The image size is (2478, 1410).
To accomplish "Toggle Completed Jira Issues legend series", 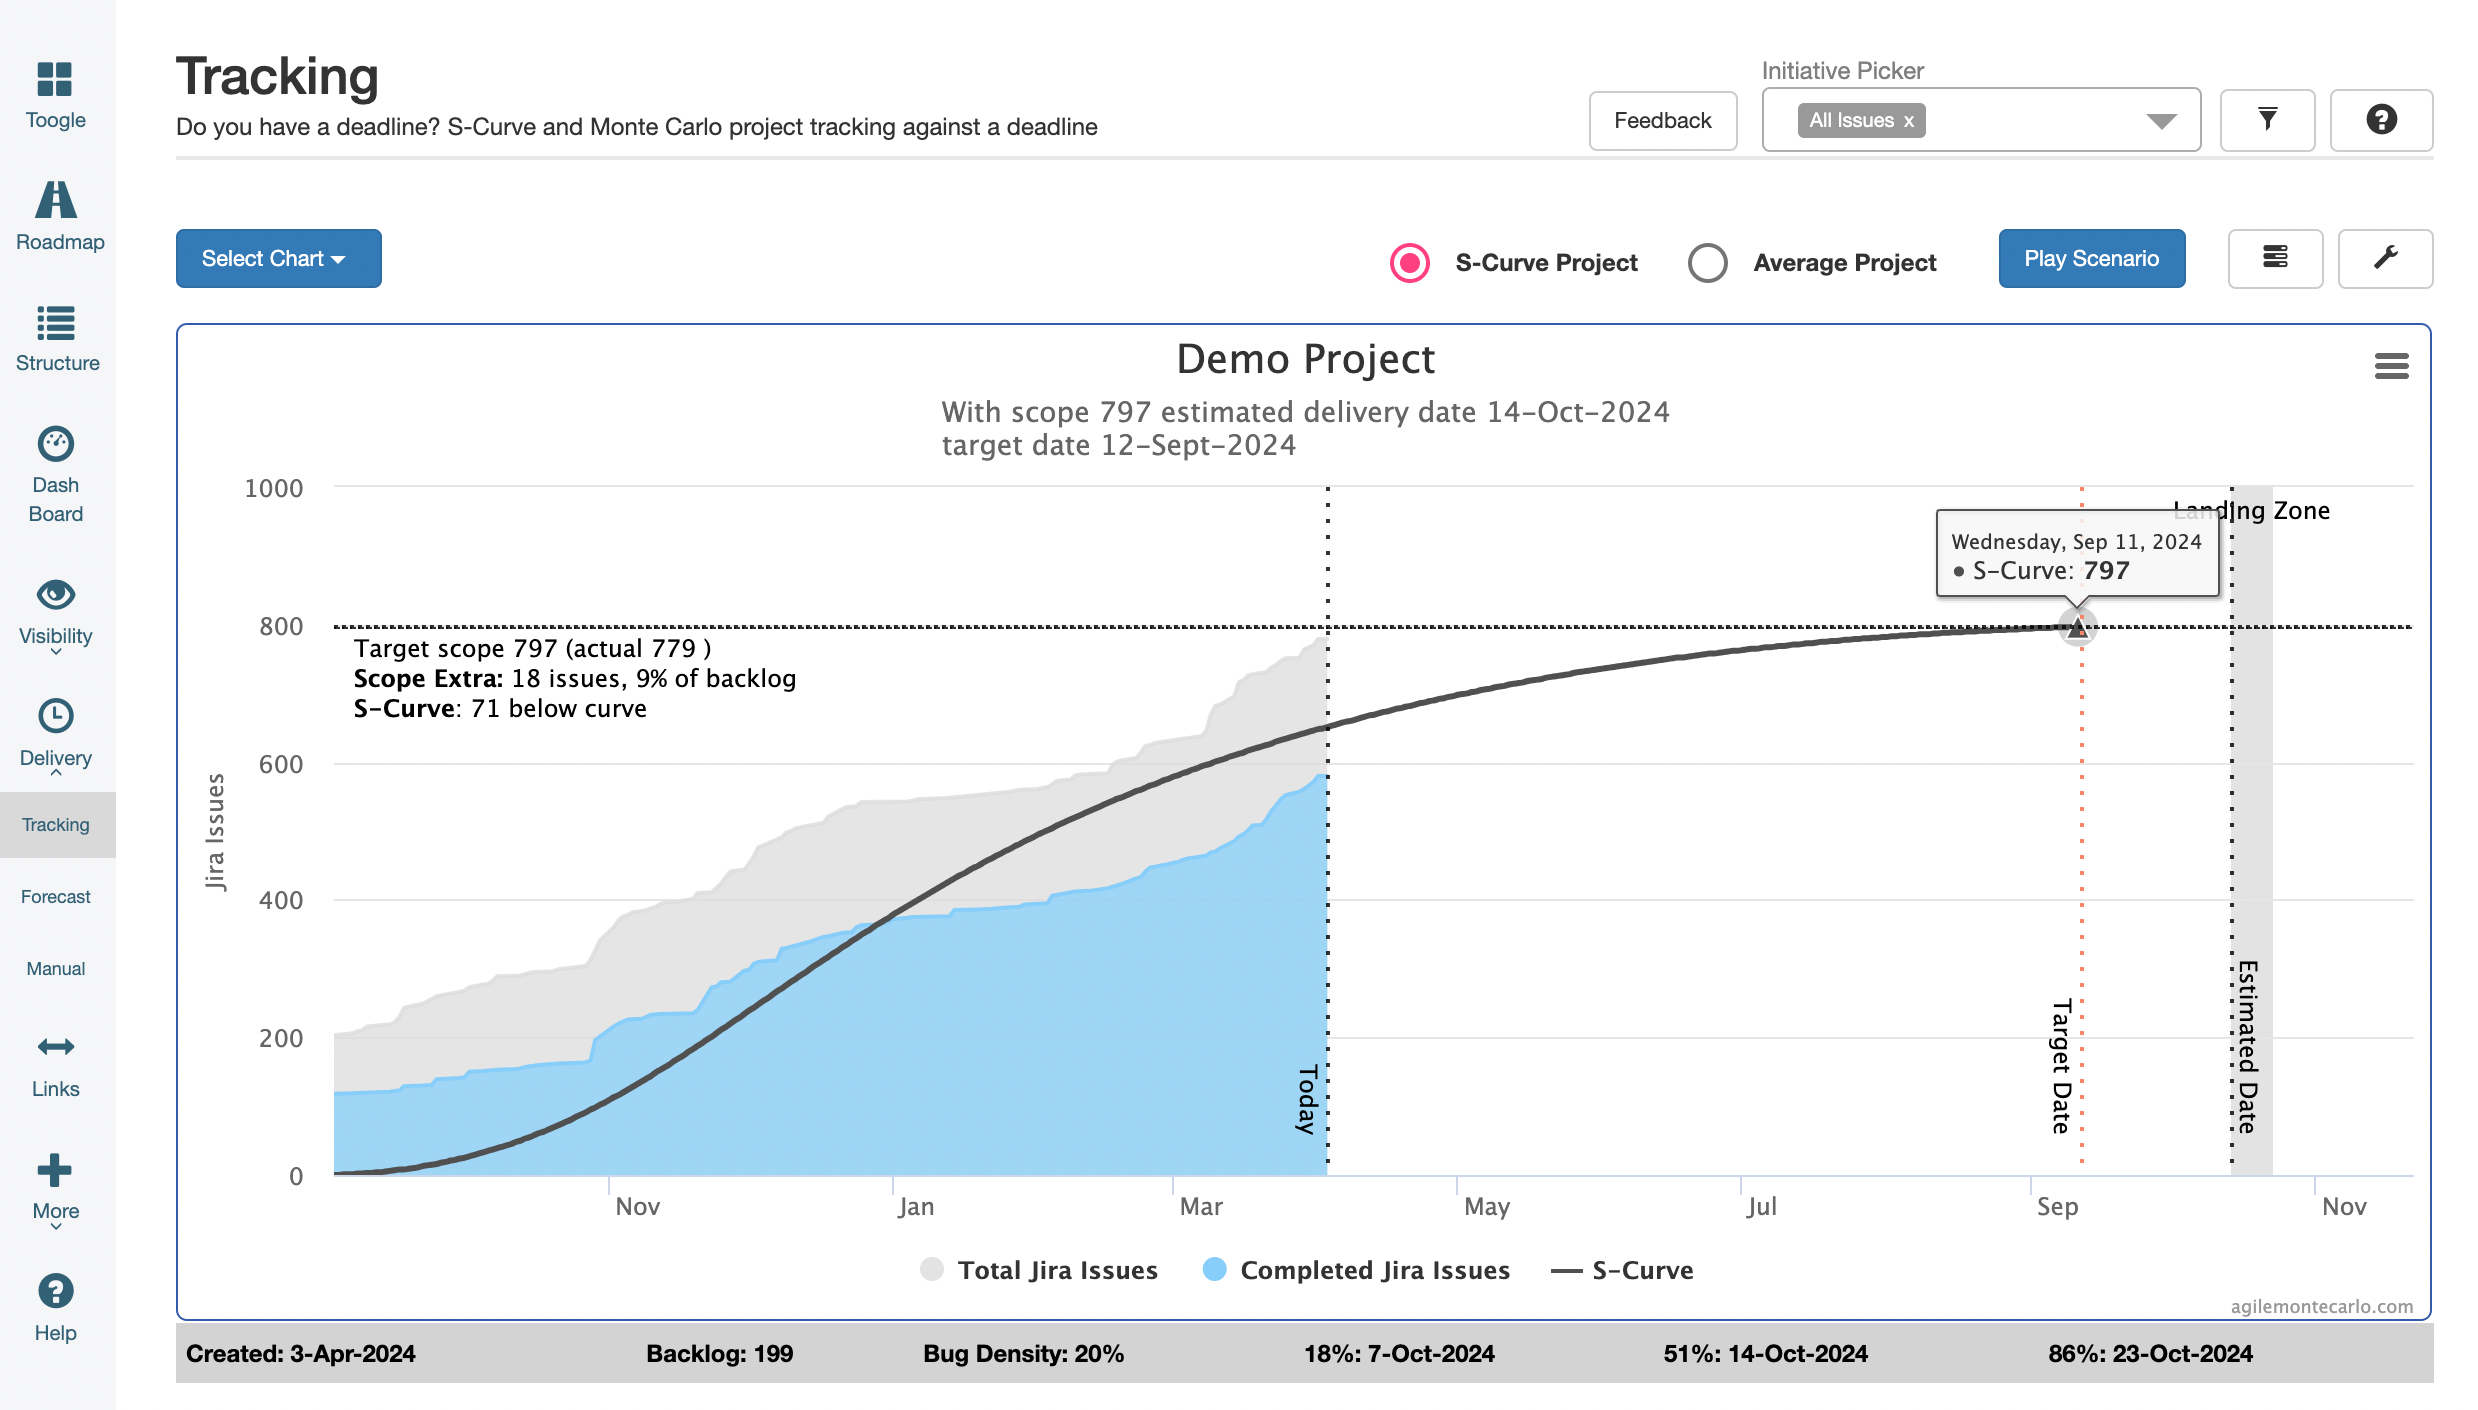I will pos(1374,1270).
